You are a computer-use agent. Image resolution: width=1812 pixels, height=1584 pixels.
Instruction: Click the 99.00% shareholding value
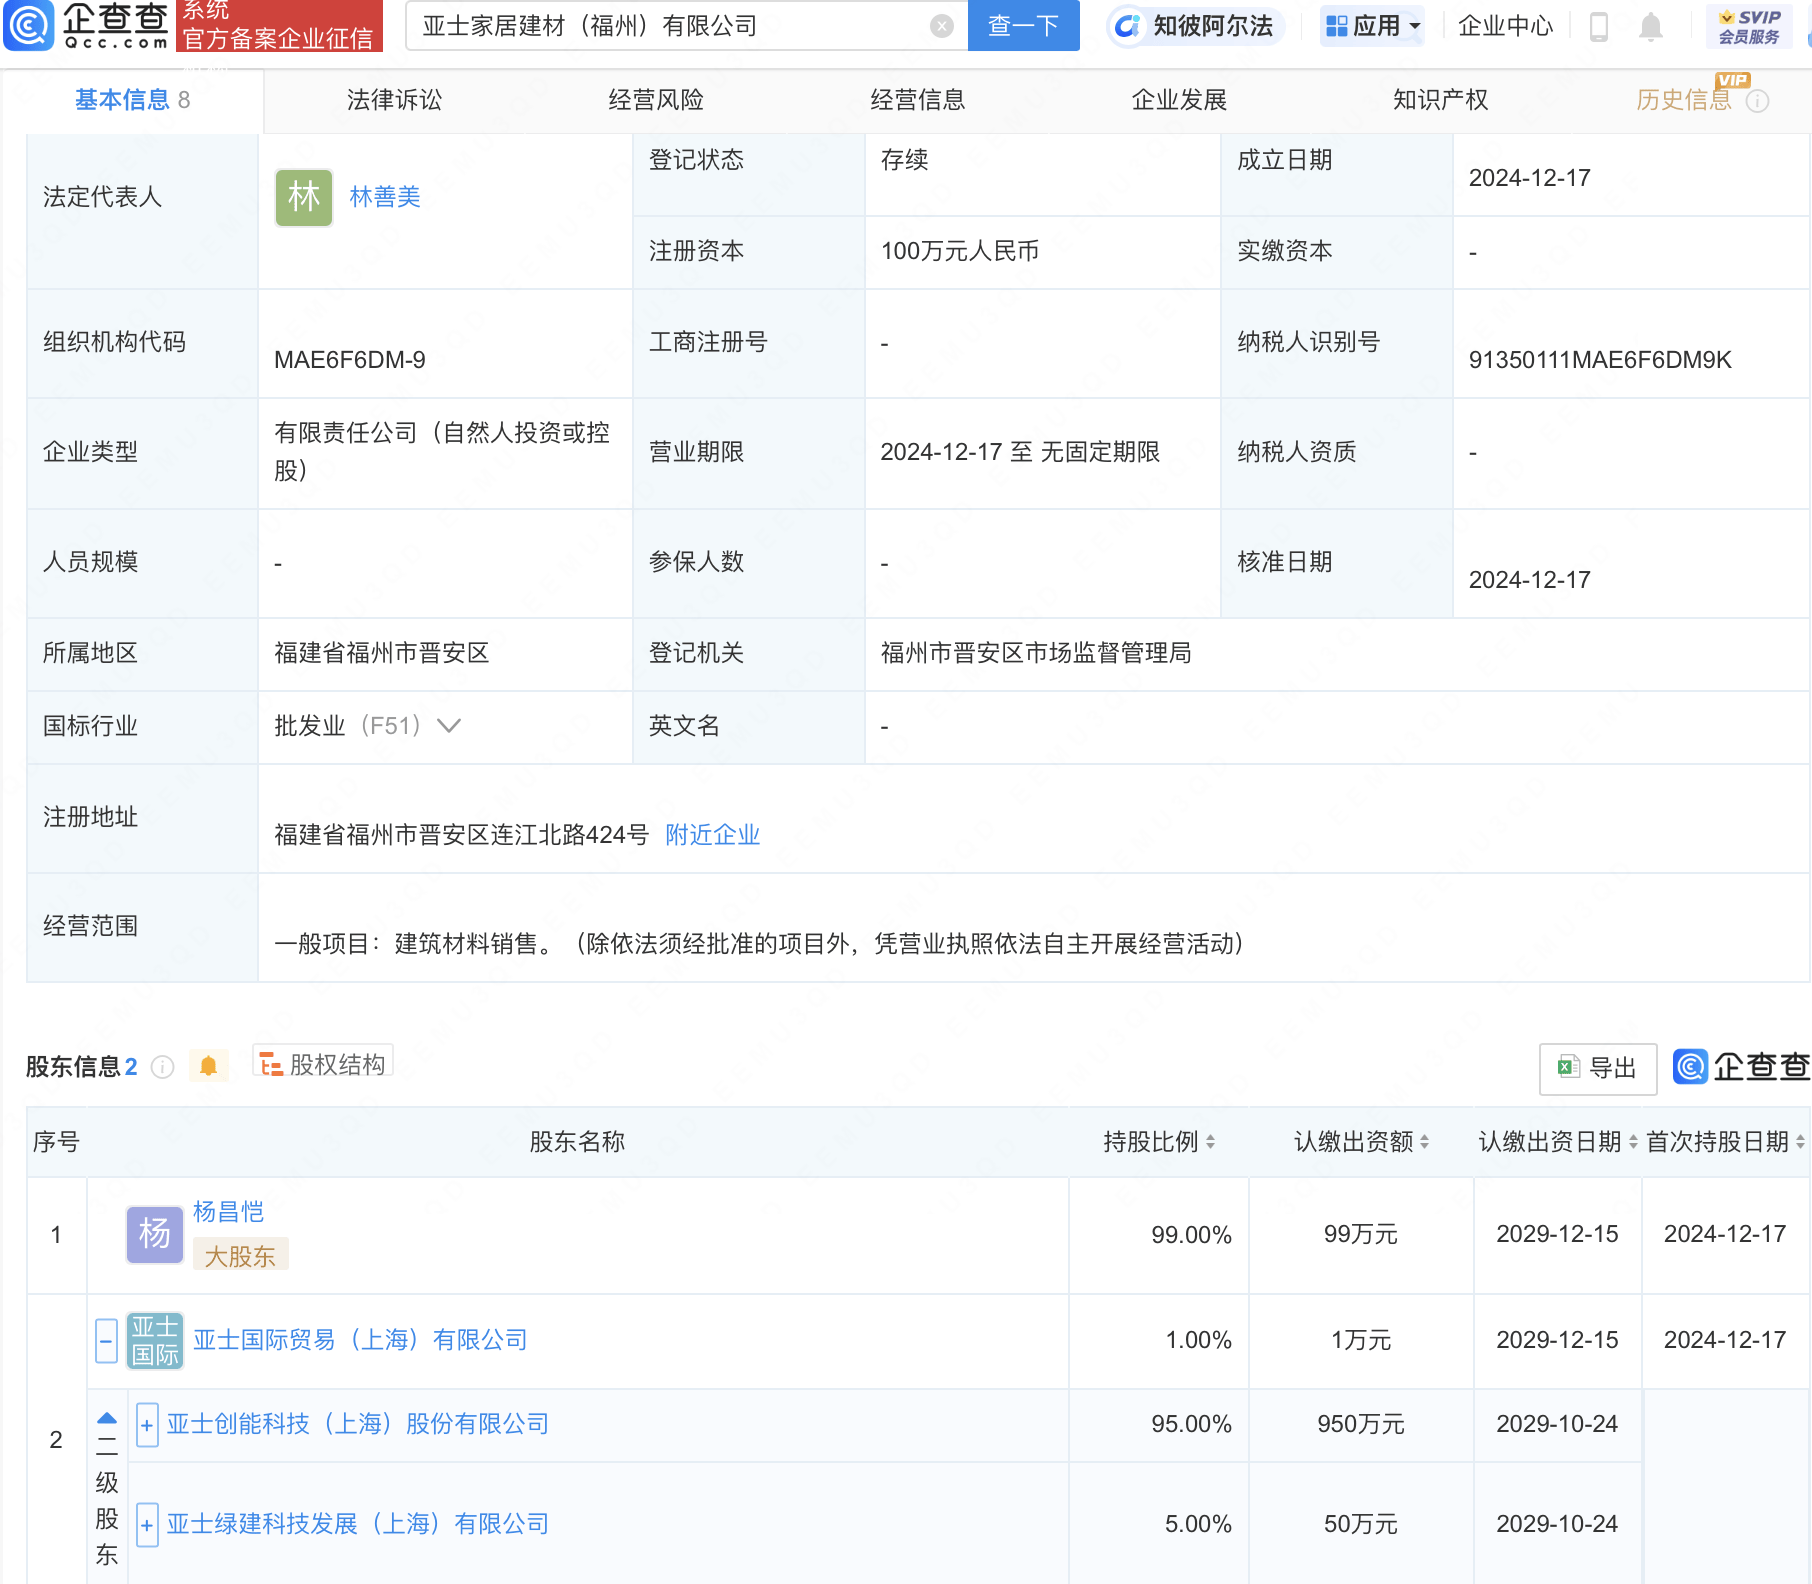1191,1235
